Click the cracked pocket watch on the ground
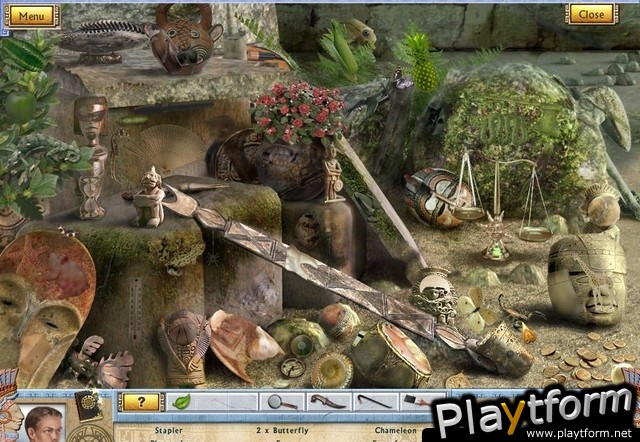This screenshot has width=640, height=442. point(292,367)
